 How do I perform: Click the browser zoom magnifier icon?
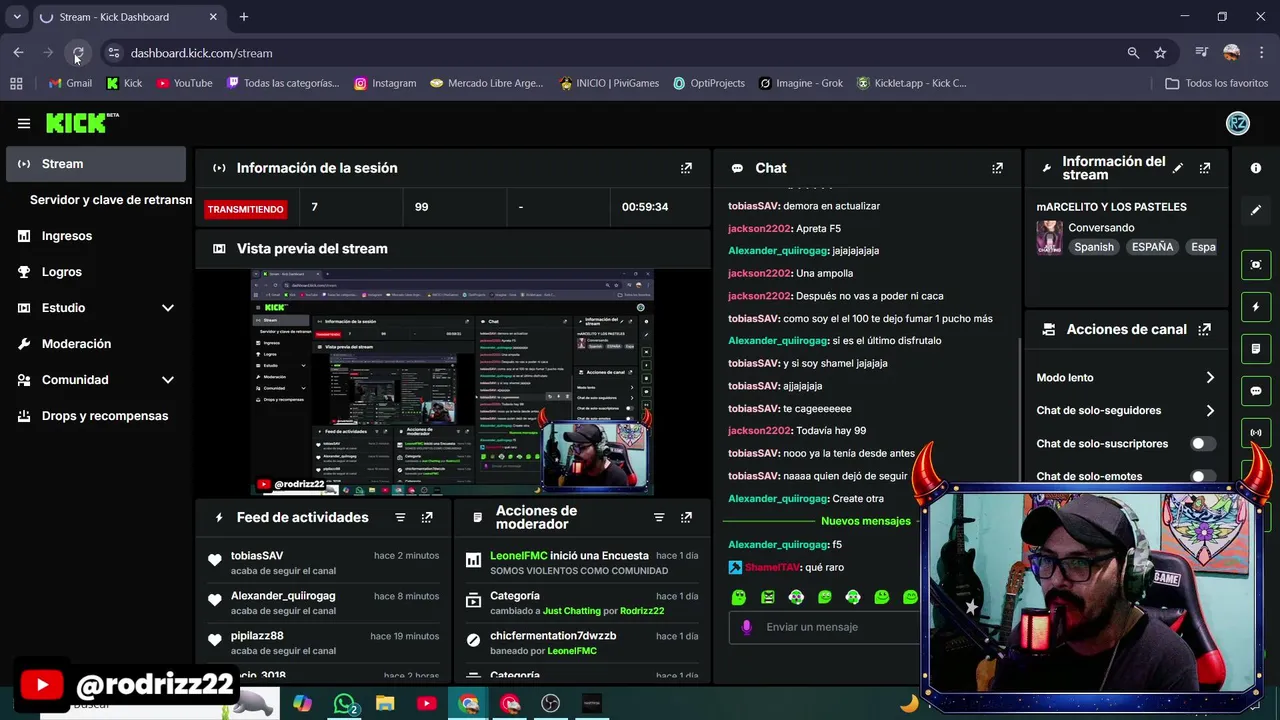coord(1133,53)
